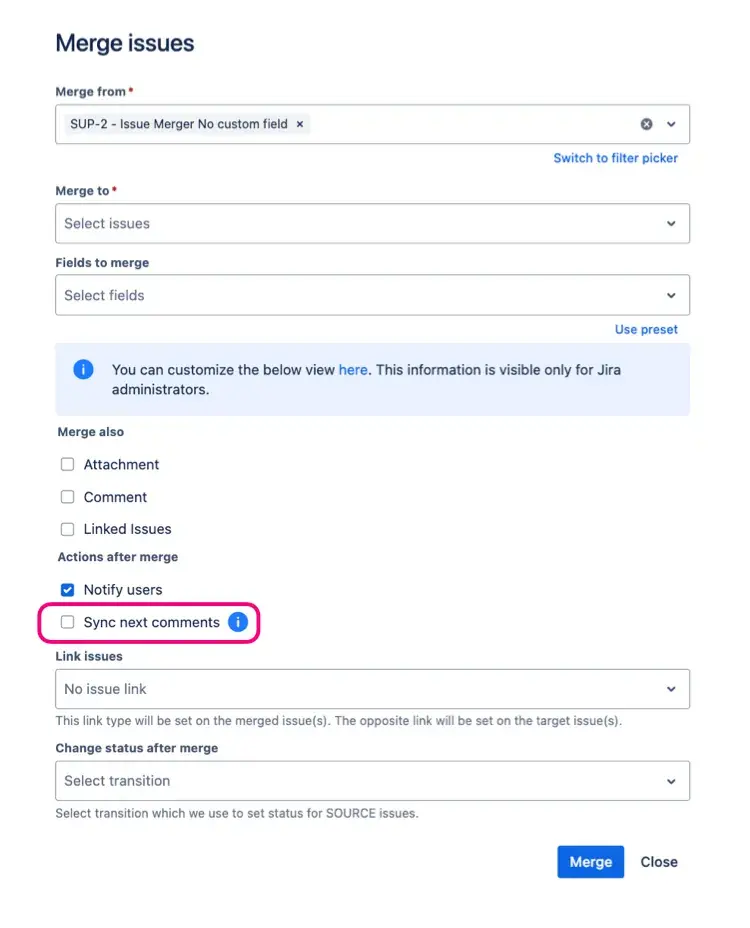Open the Link issues dropdown
The width and height of the screenshot is (750, 928).
tap(372, 689)
